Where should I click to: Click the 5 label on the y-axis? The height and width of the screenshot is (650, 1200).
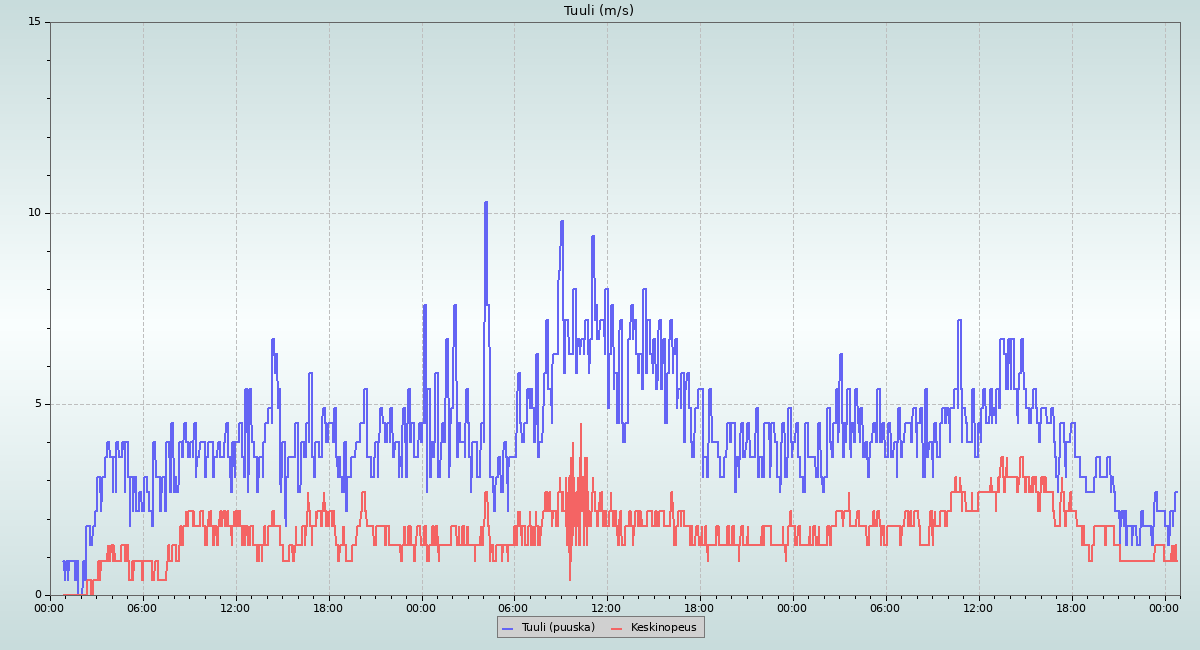point(37,404)
